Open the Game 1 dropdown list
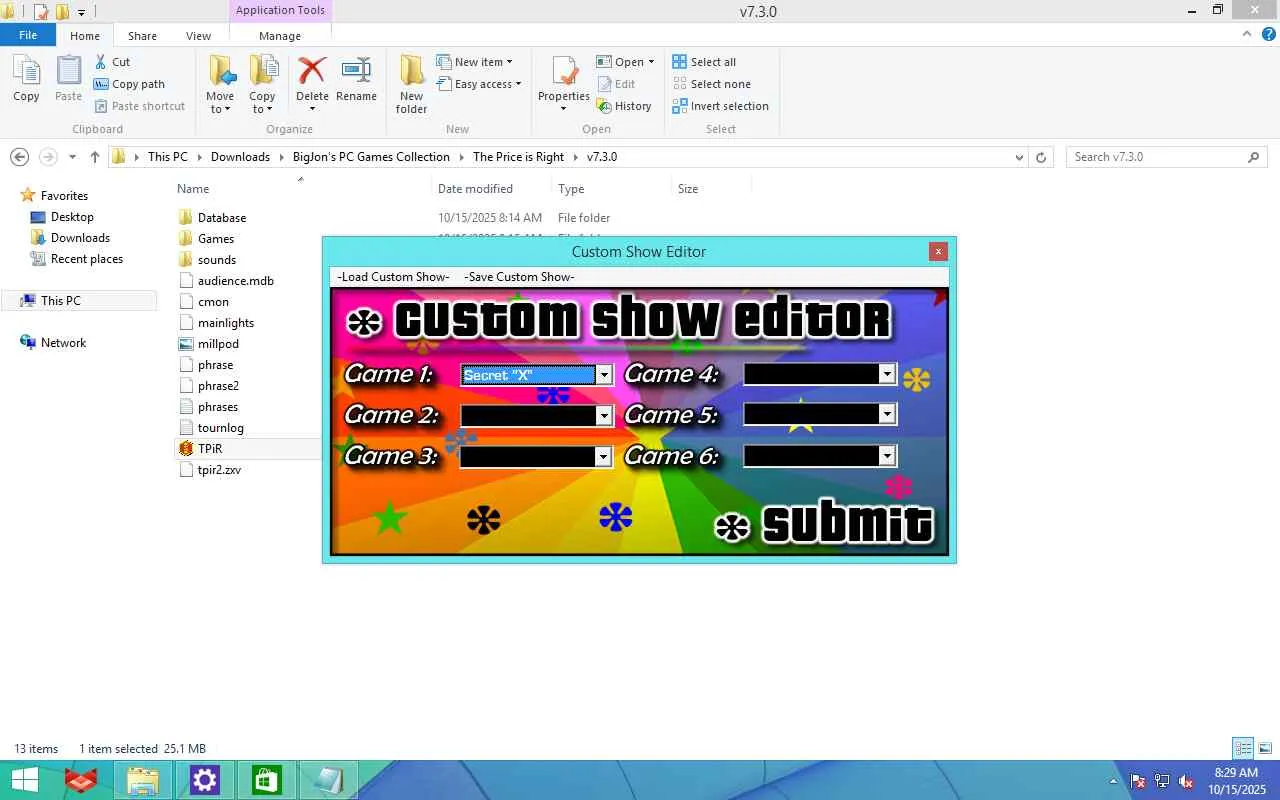The width and height of the screenshot is (1280, 800). click(x=604, y=375)
